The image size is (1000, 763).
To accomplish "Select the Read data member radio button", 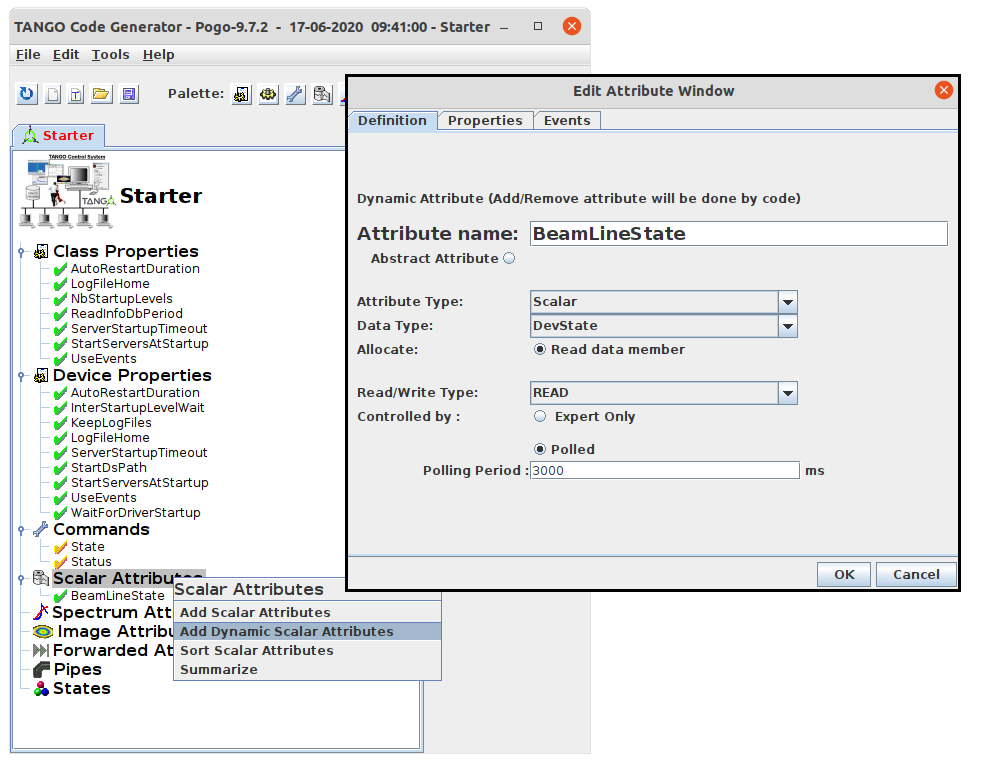I will pos(540,350).
